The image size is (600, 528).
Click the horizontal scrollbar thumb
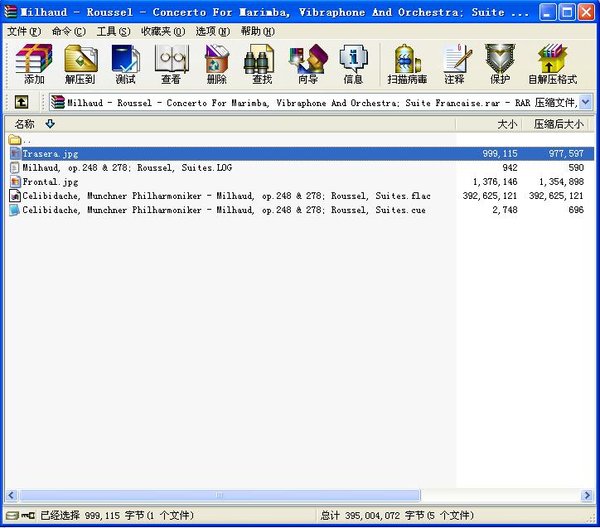220,495
